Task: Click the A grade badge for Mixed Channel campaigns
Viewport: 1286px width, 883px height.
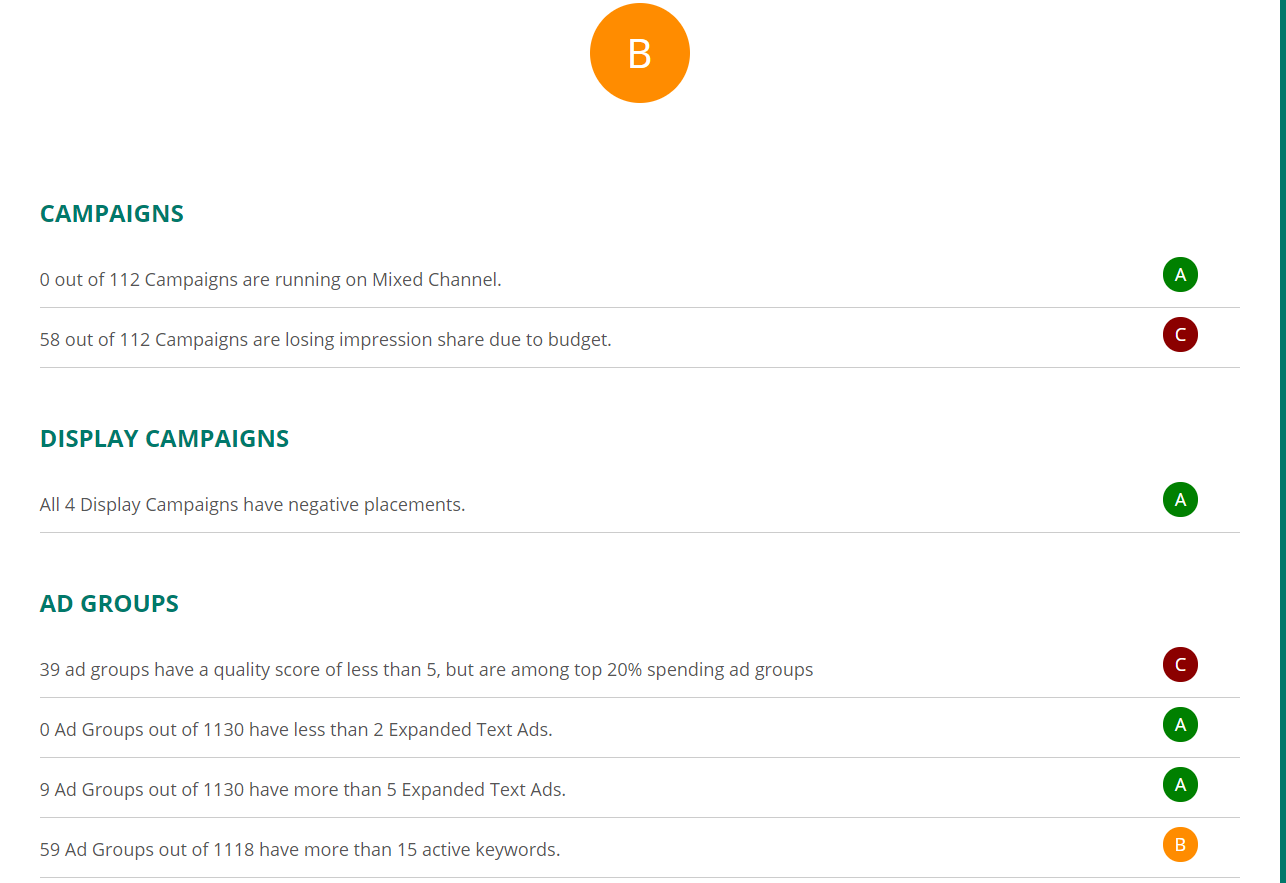Action: tap(1180, 275)
